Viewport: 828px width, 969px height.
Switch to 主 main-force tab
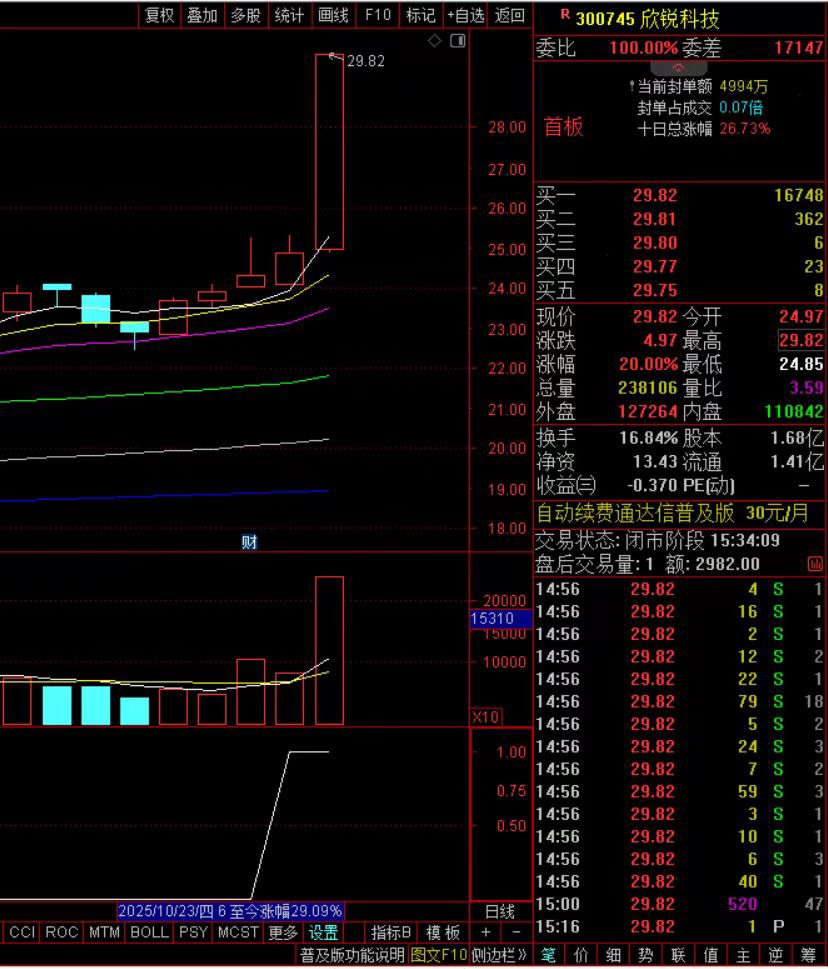(743, 955)
